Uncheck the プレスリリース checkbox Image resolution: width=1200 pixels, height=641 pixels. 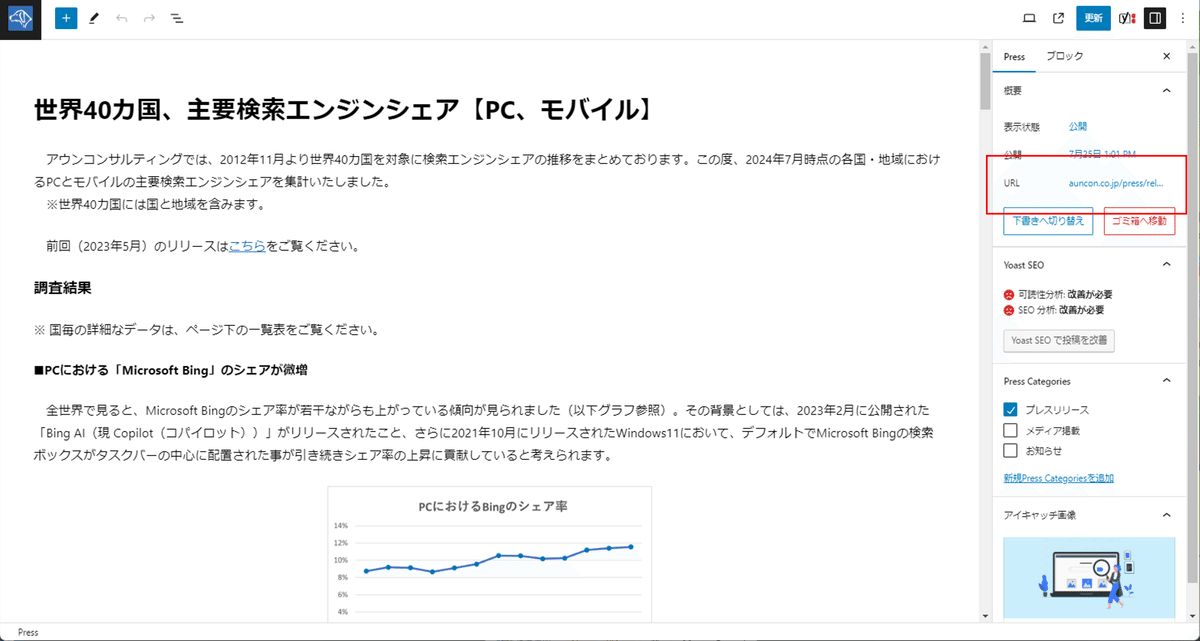pyautogui.click(x=1010, y=410)
